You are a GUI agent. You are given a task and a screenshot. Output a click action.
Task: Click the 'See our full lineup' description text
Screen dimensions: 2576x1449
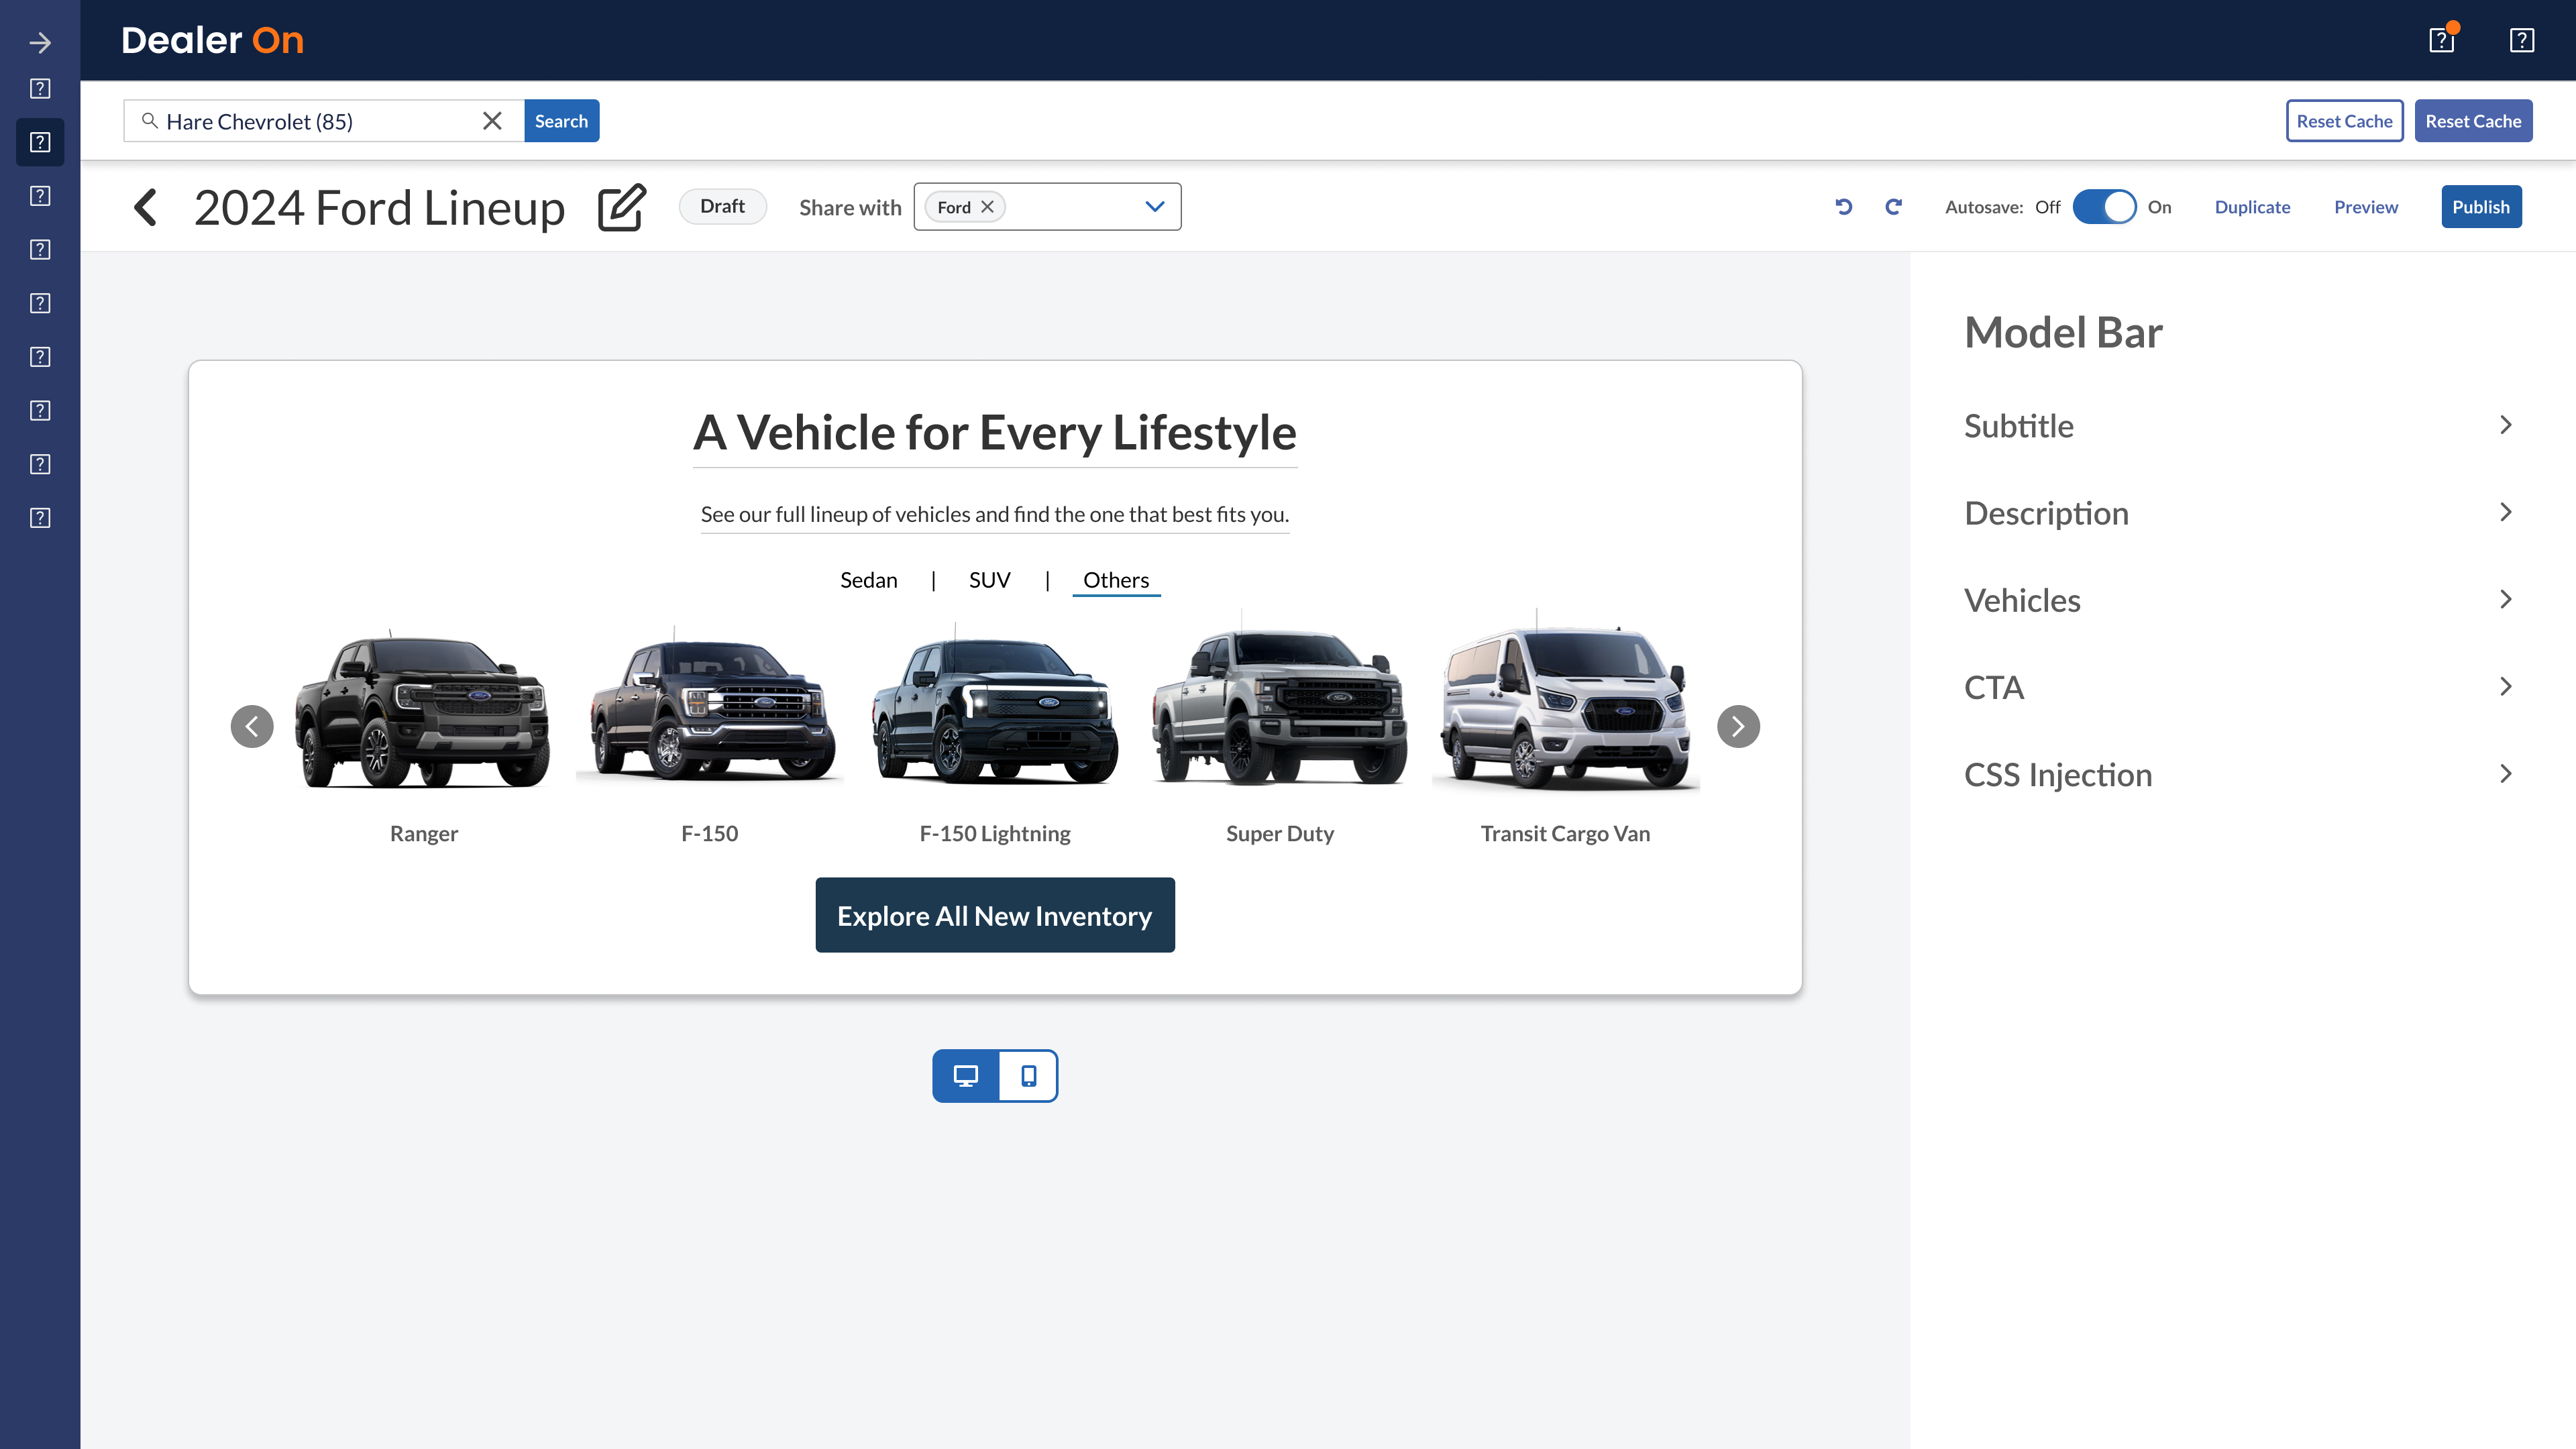point(995,514)
